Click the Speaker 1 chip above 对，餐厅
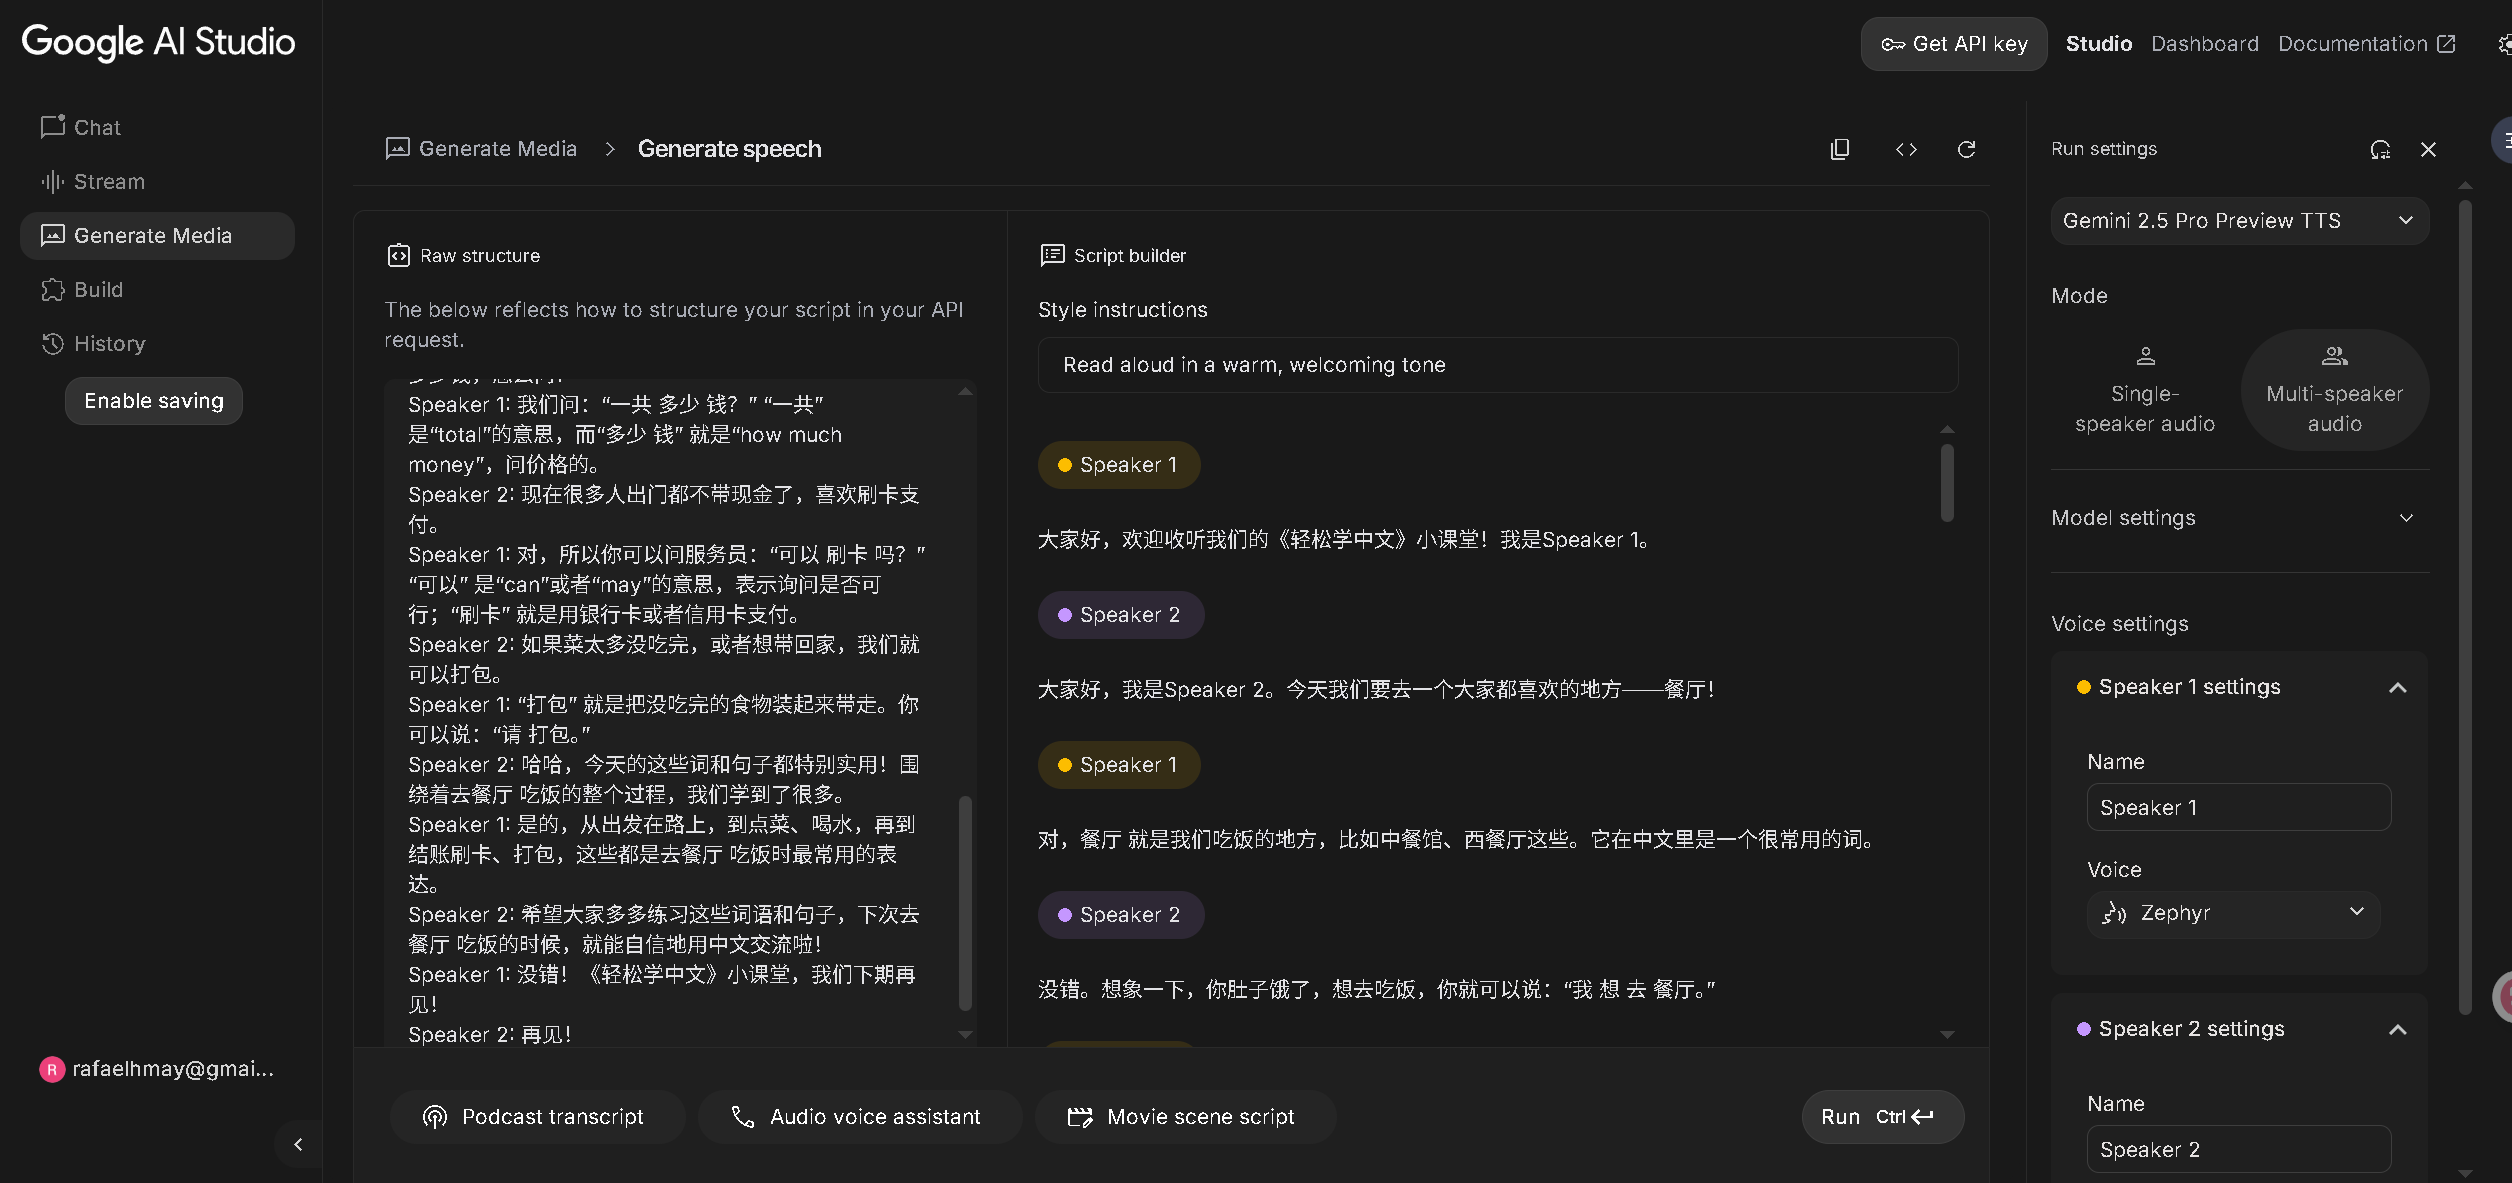This screenshot has width=2512, height=1183. (1118, 765)
